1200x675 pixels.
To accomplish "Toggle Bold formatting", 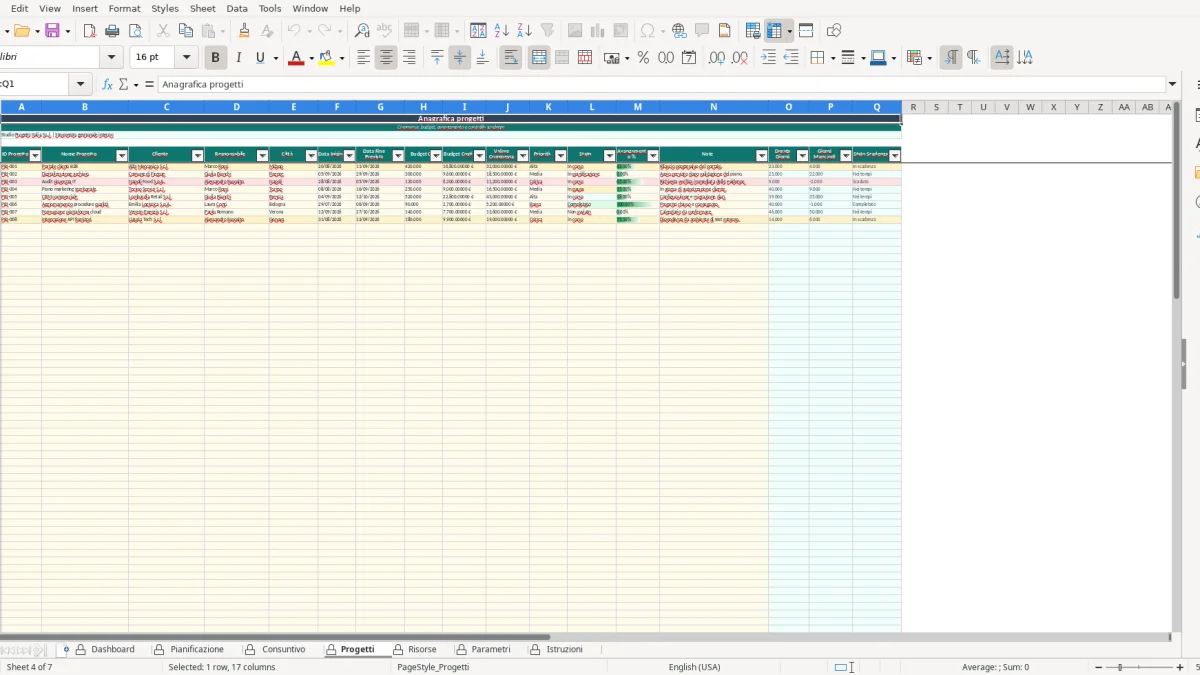I will click(215, 58).
